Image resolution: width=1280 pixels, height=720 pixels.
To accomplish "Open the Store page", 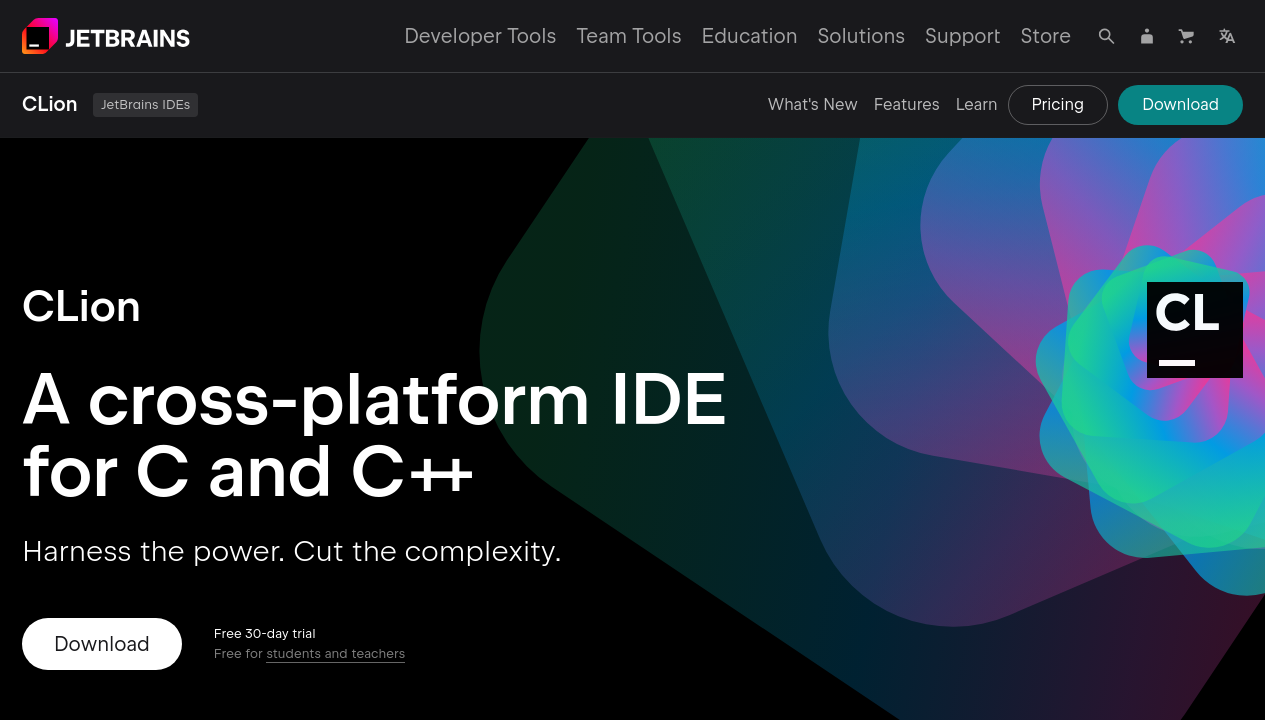I will coord(1045,36).
